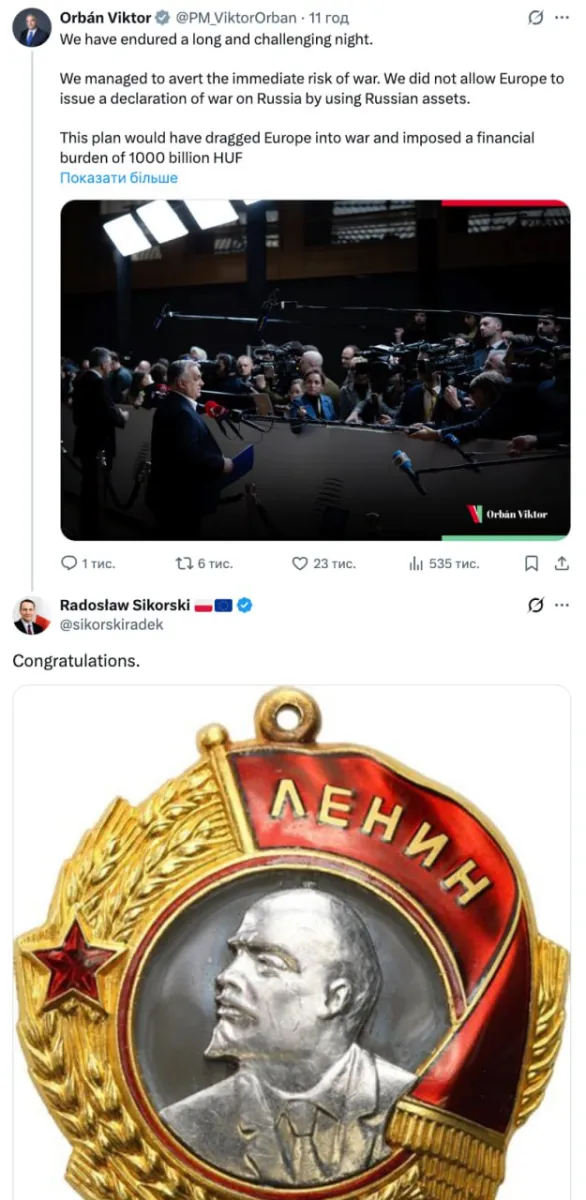Bookmark the Orbán Viktor tweet
Screen dimensions: 586x1200
pyautogui.click(x=532, y=563)
